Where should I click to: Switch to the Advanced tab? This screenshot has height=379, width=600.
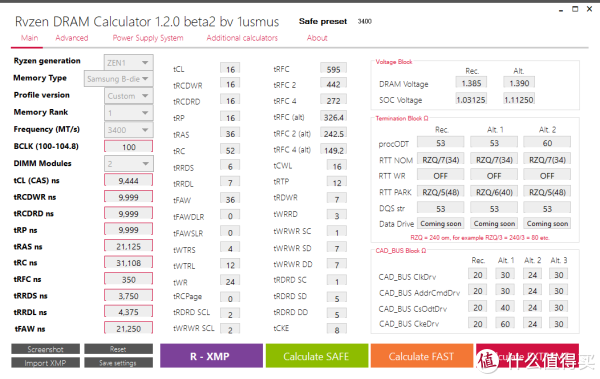point(72,38)
